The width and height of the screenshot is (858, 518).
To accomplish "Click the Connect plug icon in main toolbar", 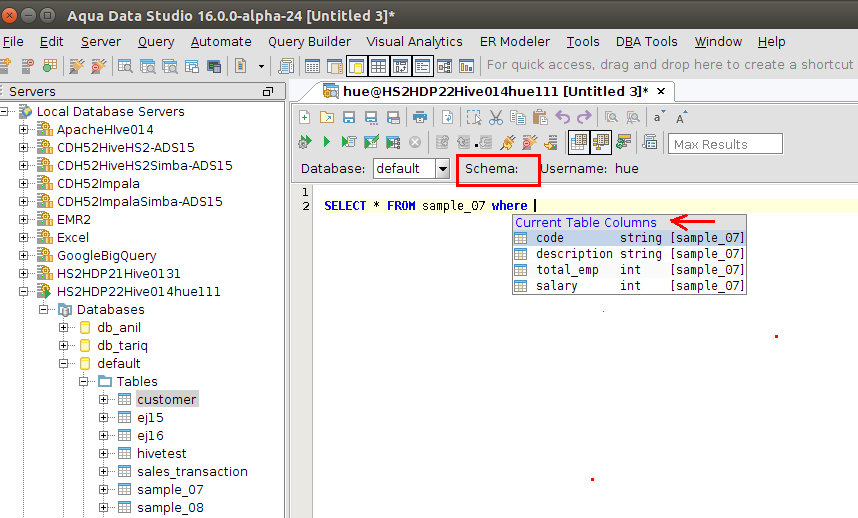I will 76,66.
